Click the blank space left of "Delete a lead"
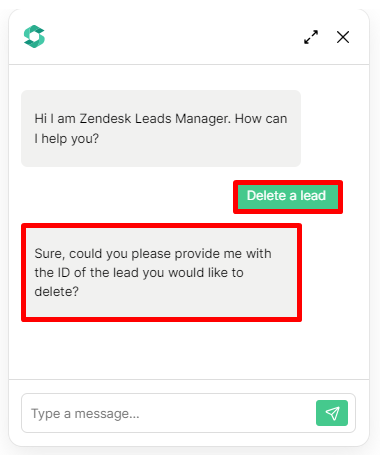This screenshot has height=455, width=380. pyautogui.click(x=127, y=197)
